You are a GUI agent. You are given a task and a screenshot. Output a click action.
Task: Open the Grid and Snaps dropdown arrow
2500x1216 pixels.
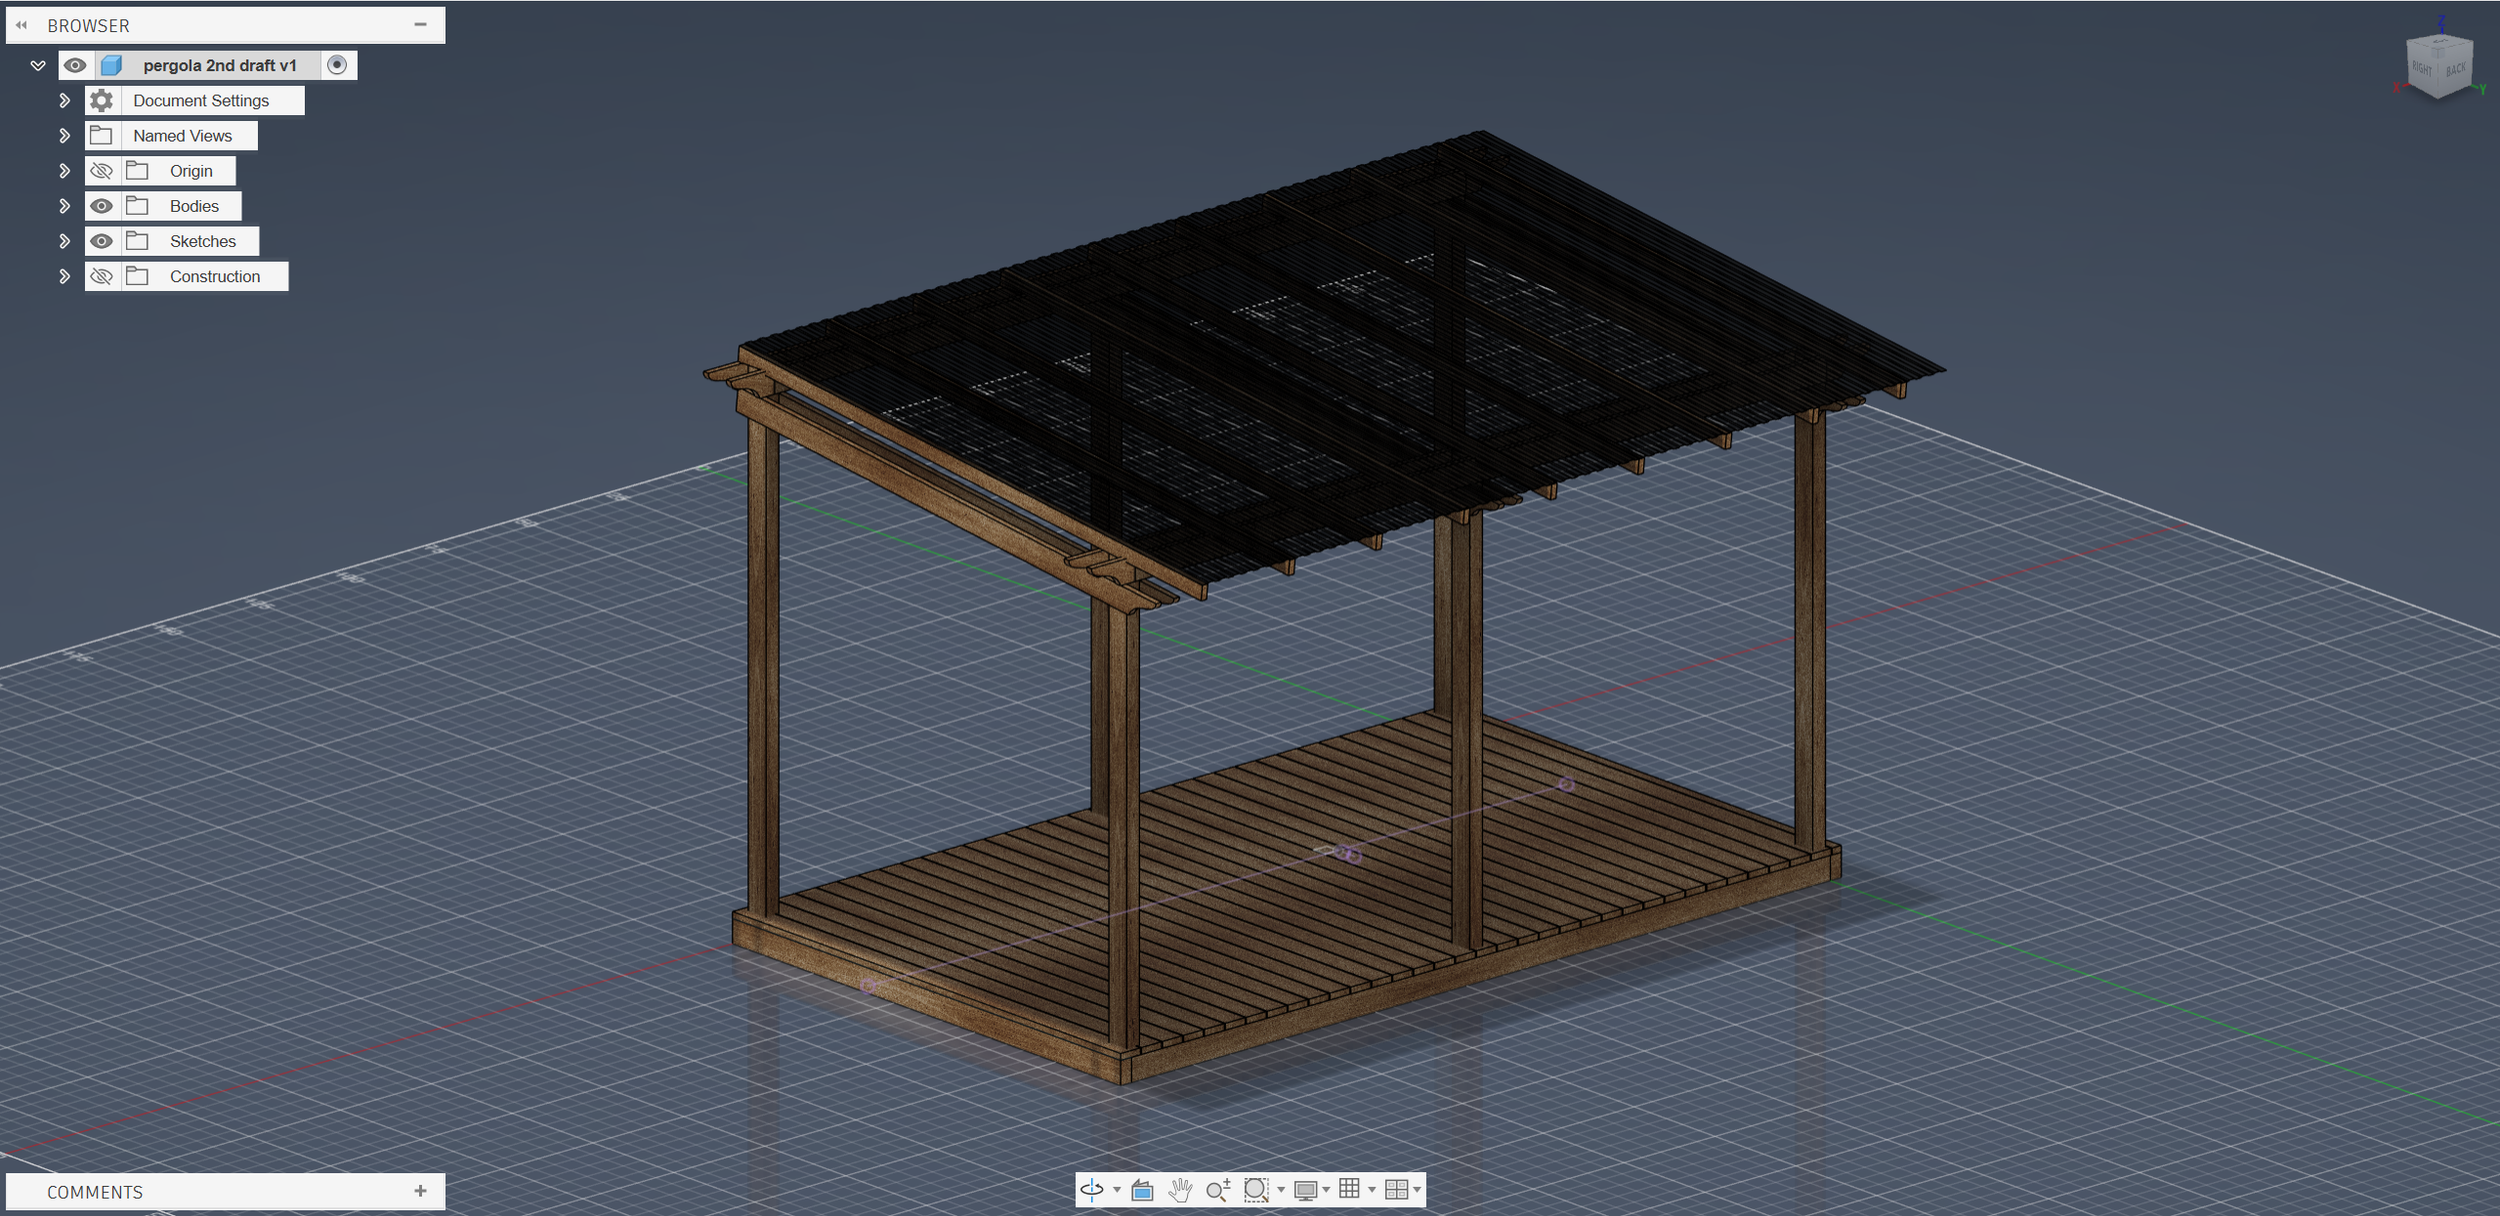click(x=1372, y=1190)
